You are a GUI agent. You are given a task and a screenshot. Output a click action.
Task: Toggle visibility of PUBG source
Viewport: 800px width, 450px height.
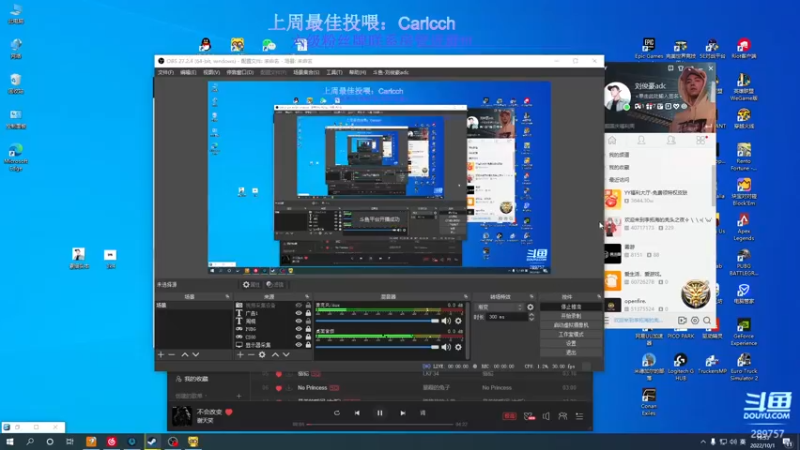click(298, 329)
